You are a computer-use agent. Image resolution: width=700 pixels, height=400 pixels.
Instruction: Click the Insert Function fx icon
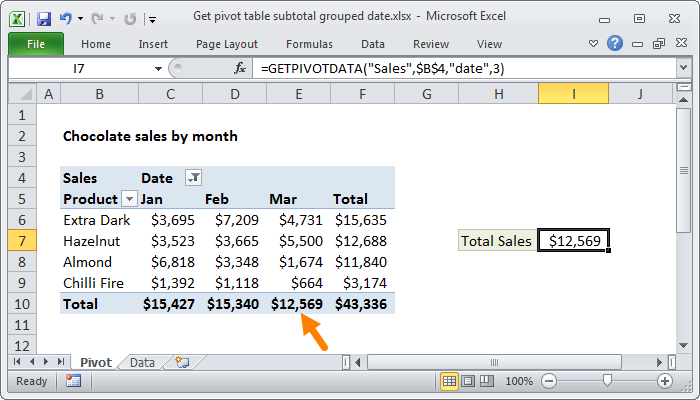coord(240,68)
